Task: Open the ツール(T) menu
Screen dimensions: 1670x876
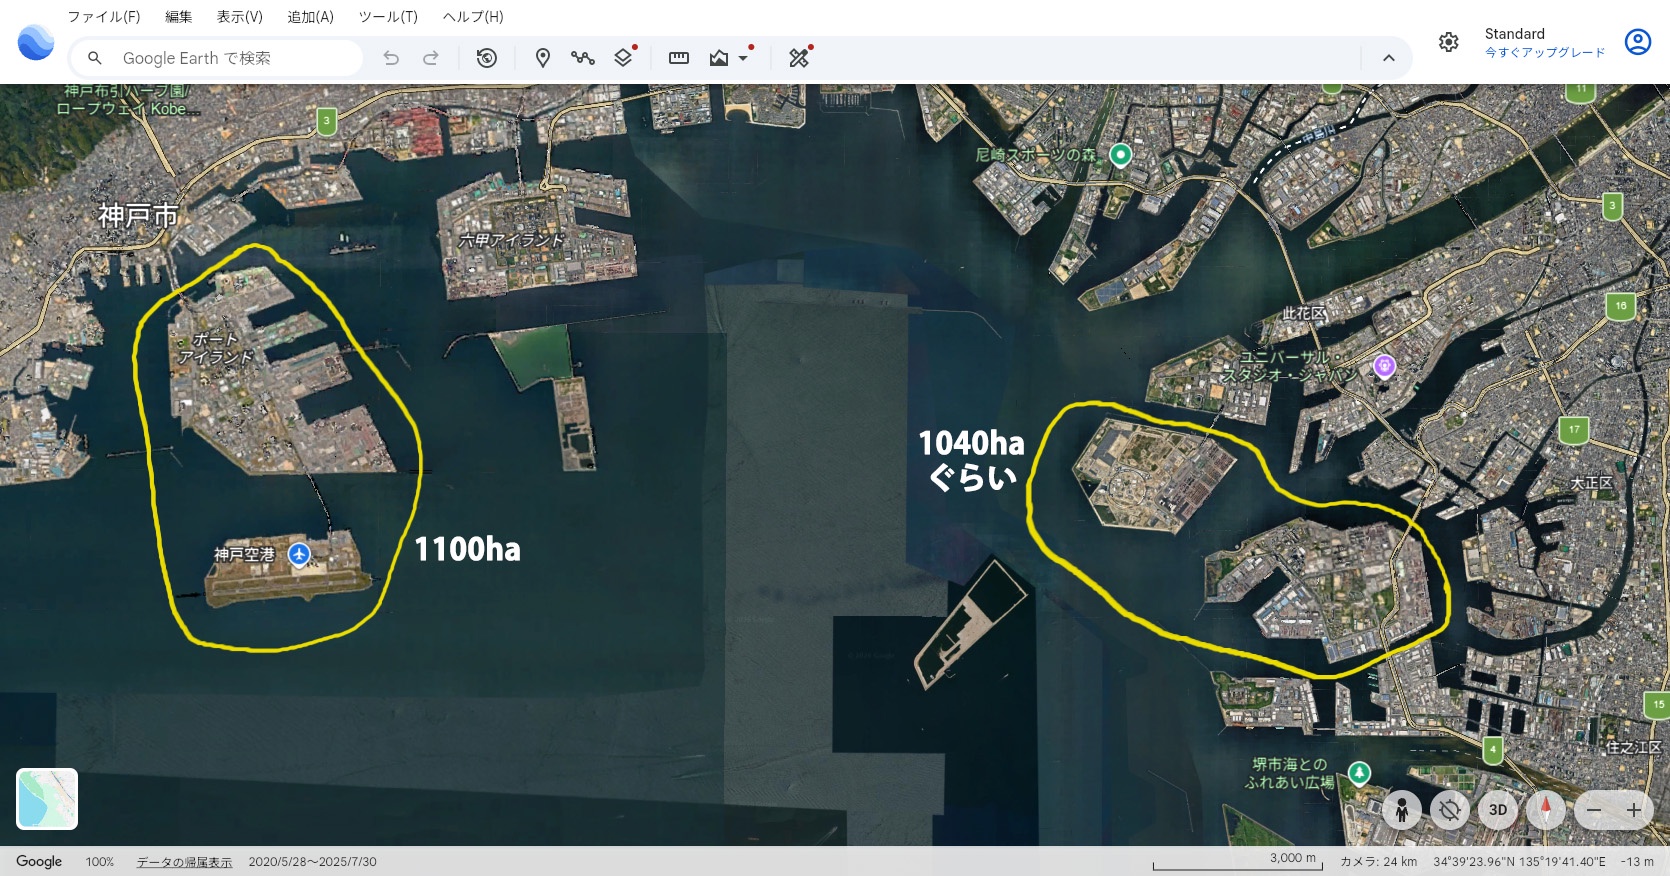Action: click(x=388, y=17)
